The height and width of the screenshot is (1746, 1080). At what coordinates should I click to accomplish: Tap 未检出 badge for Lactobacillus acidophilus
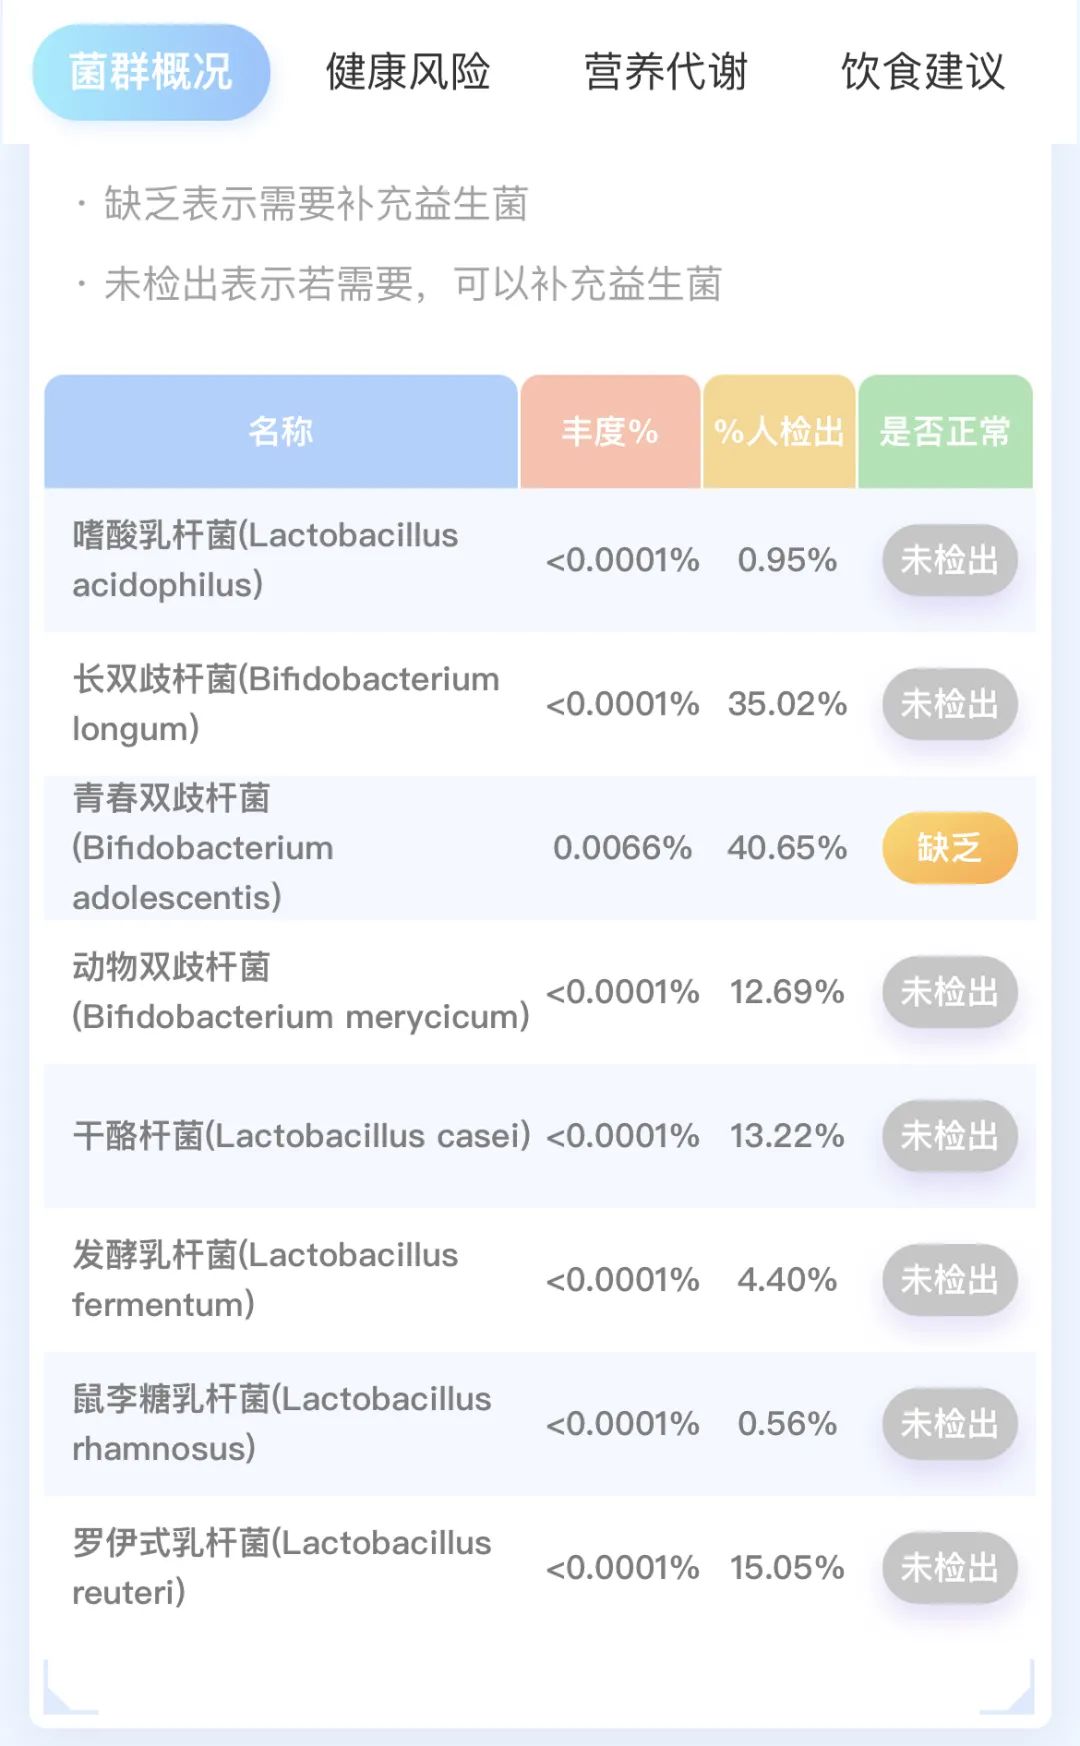[x=949, y=560]
